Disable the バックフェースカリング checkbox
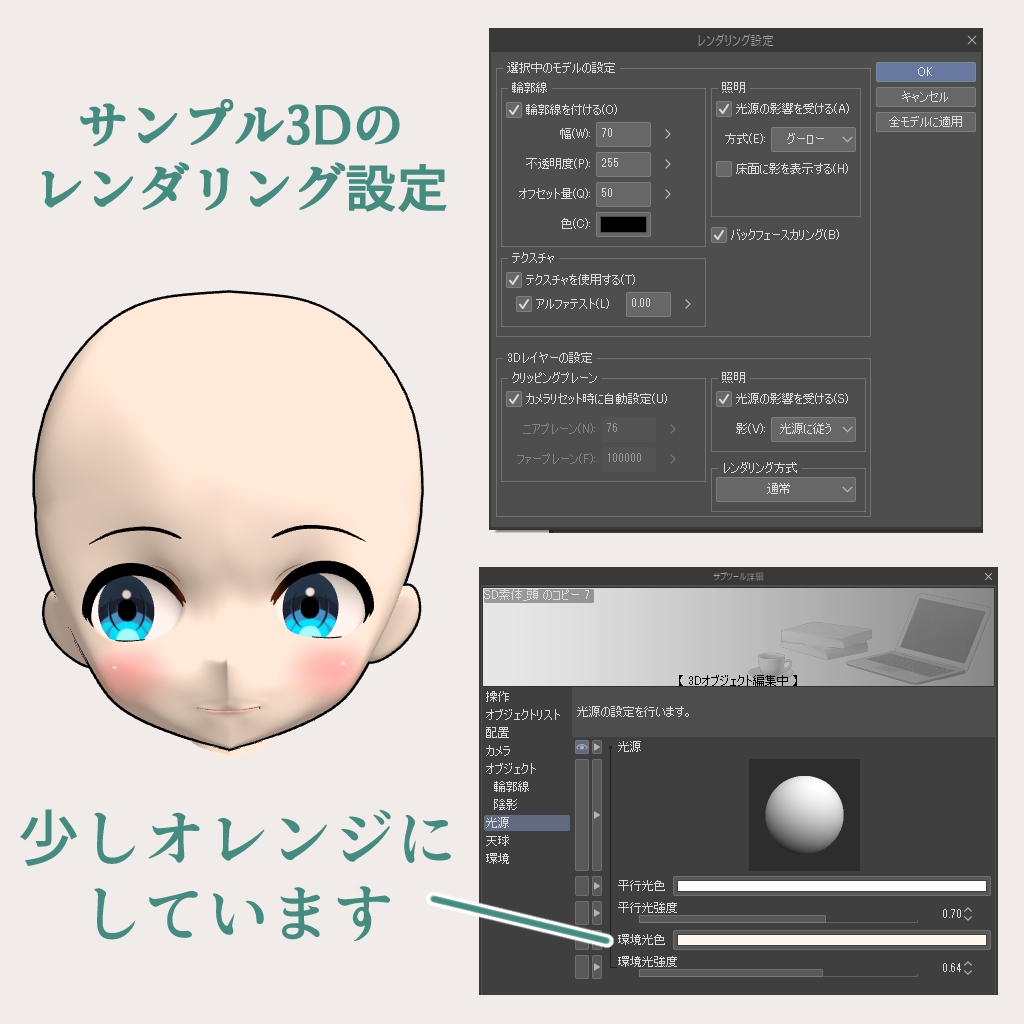The width and height of the screenshot is (1024, 1024). tap(719, 235)
